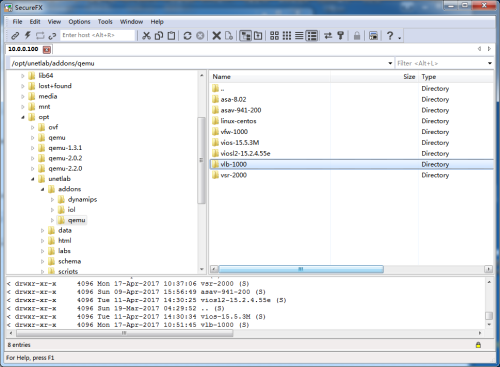Click the tab scroll right arrow
Screen dimensions: 500x367
click(x=489, y=49)
